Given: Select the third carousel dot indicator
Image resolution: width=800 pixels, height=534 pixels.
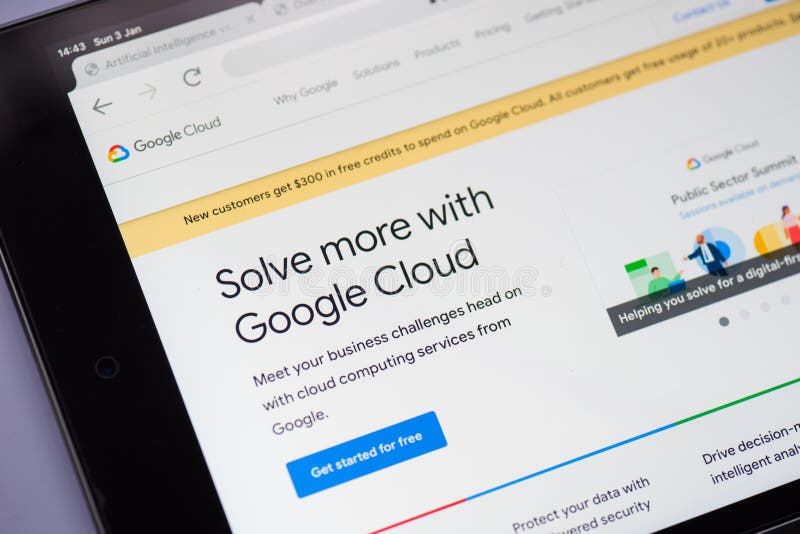Looking at the screenshot, I should [x=765, y=307].
